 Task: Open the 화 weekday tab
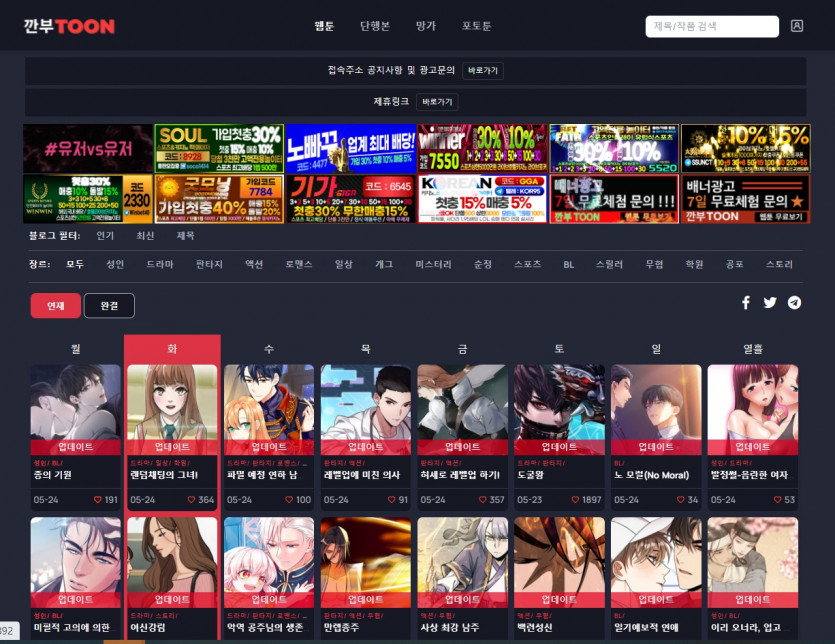(x=172, y=349)
